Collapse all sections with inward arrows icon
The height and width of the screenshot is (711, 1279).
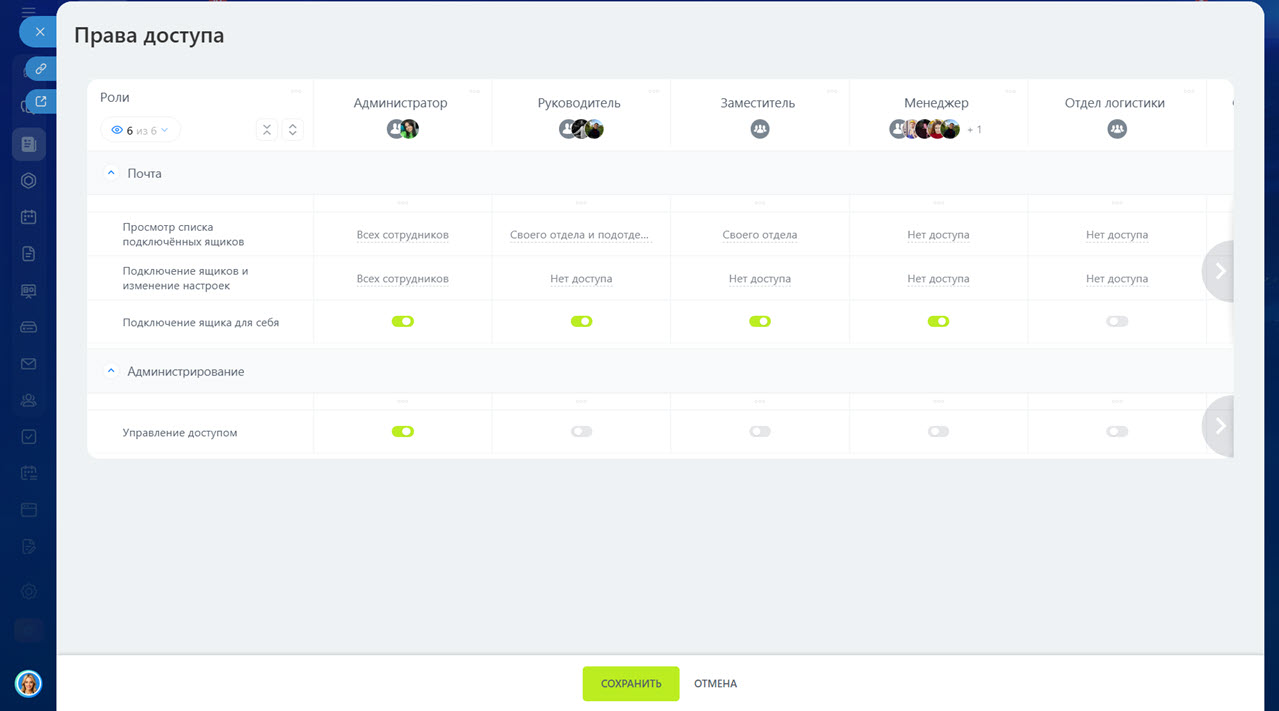tap(267, 130)
